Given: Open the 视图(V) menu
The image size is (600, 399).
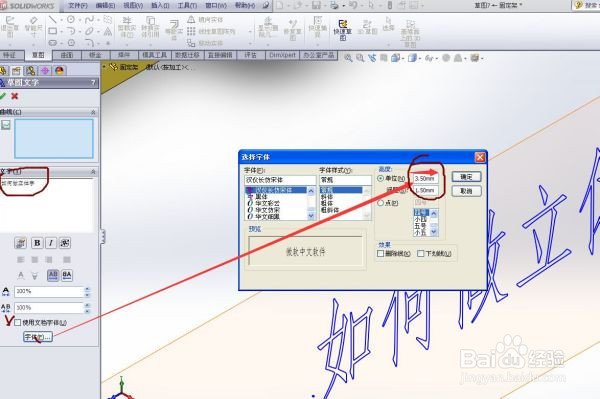Looking at the screenshot, I should (x=133, y=5).
